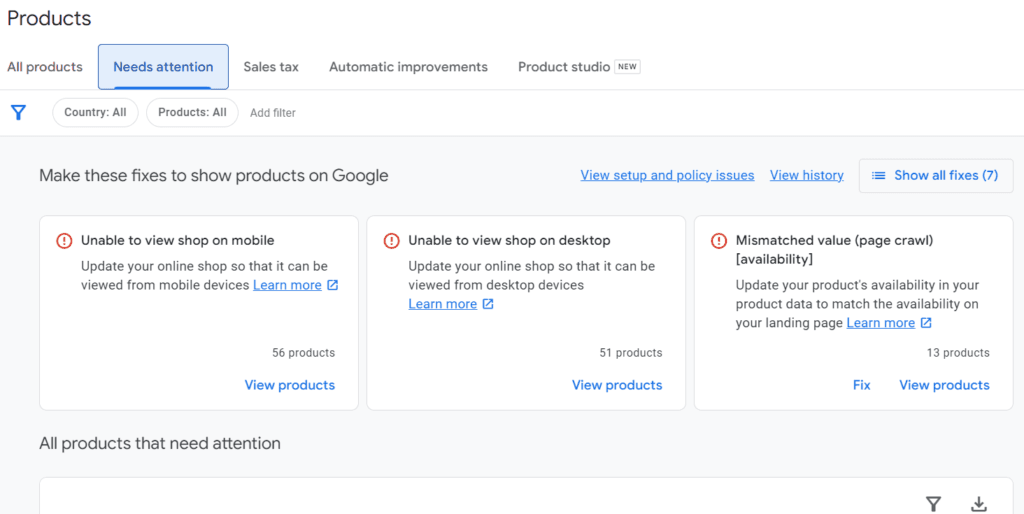Click the 13 products count text
This screenshot has height=514, width=1024.
click(x=958, y=353)
